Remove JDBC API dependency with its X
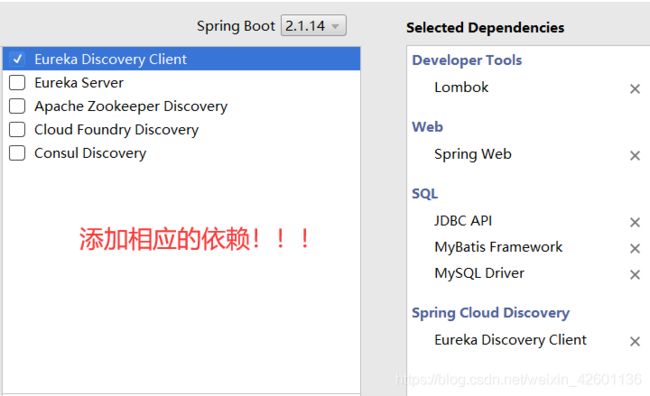Image resolution: width=650 pixels, height=396 pixels. coord(635,222)
